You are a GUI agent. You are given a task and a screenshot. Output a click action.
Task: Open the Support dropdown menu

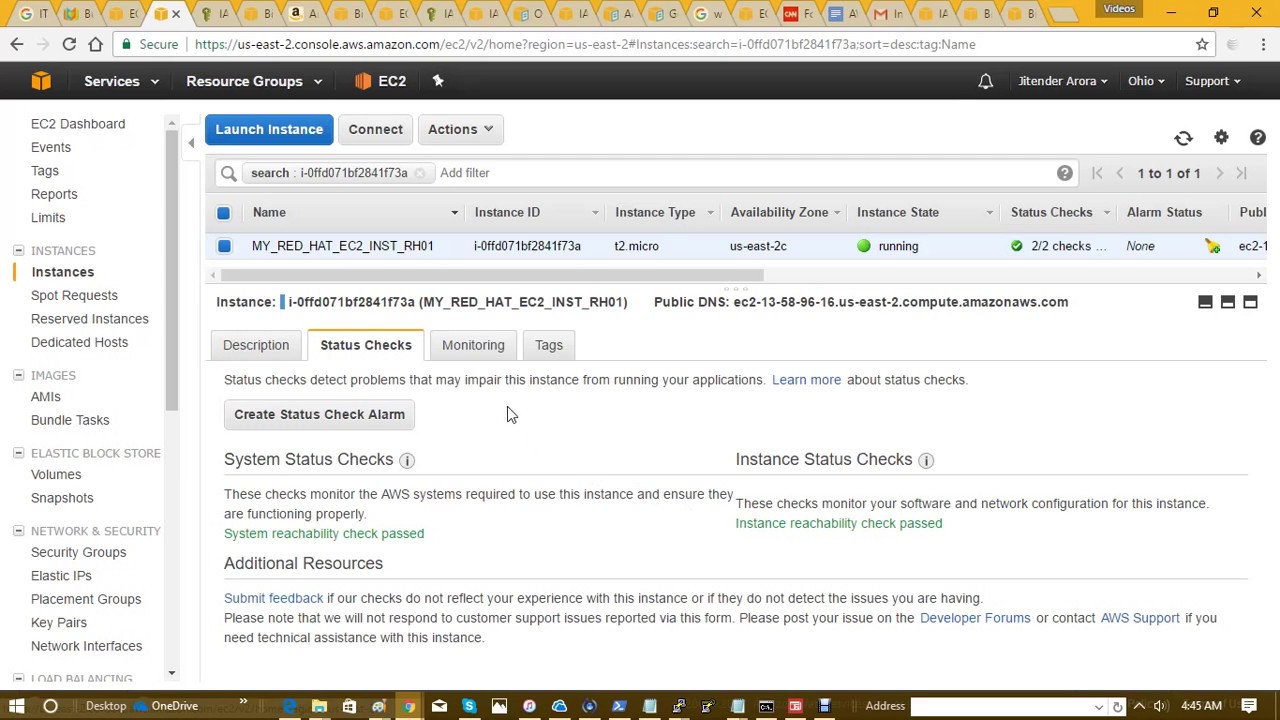point(1213,81)
